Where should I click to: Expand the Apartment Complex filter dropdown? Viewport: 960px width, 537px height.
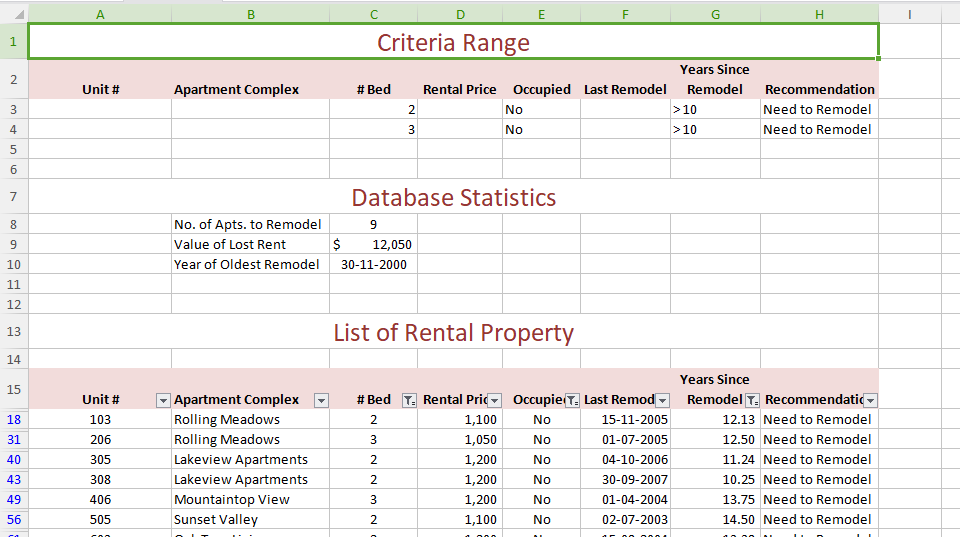(321, 400)
